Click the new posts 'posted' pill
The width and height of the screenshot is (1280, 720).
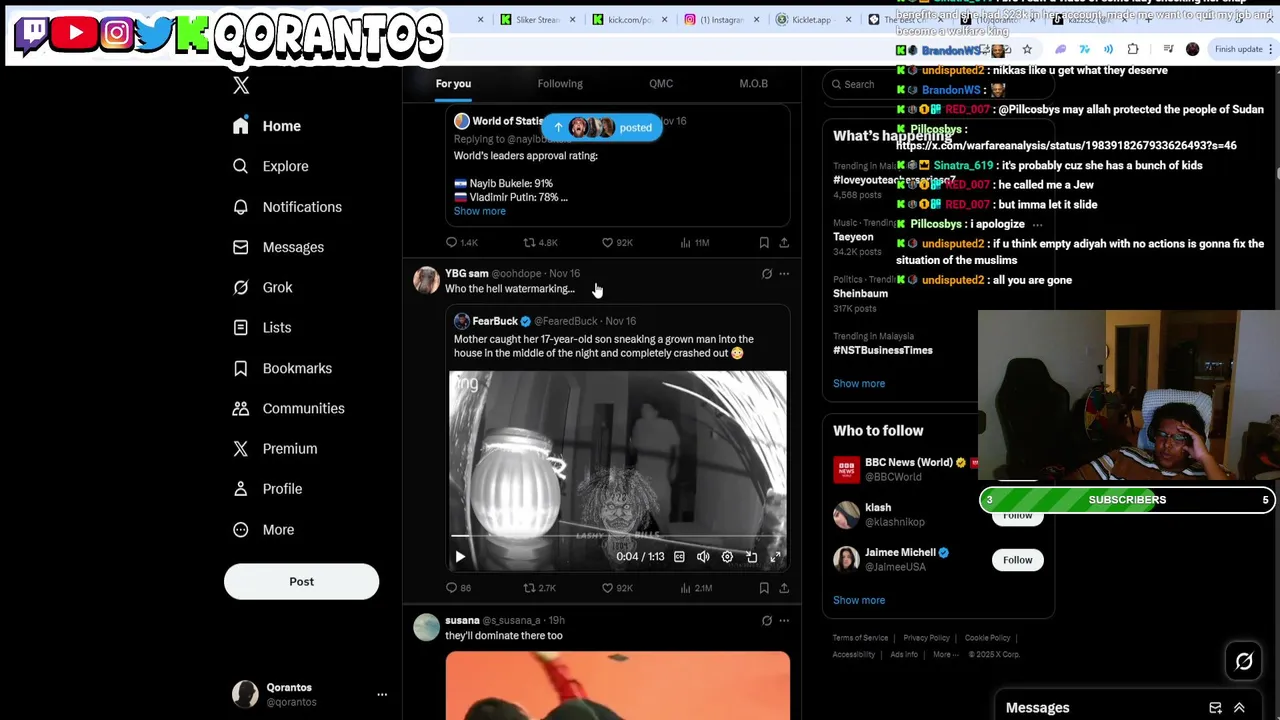pos(601,127)
